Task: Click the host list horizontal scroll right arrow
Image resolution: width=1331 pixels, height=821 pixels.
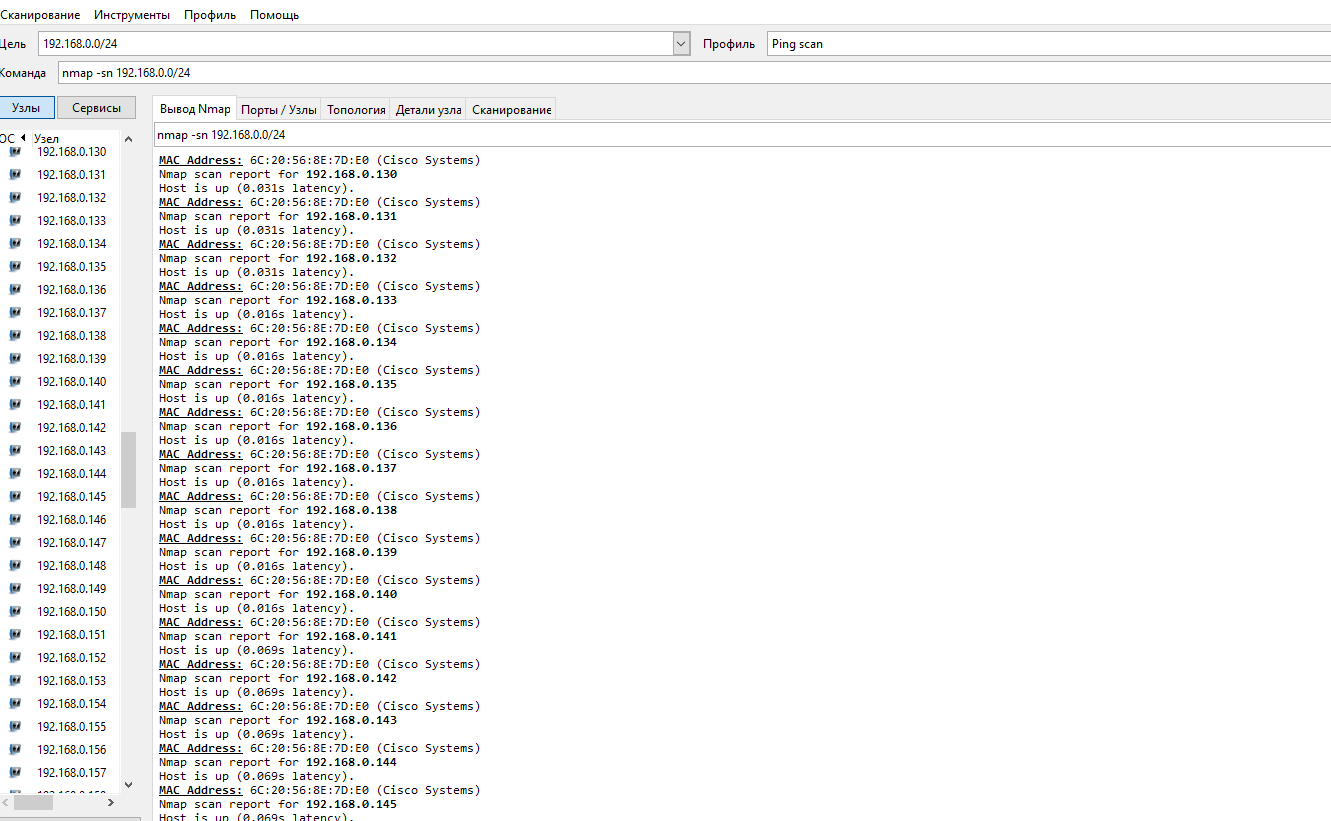Action: tap(111, 802)
